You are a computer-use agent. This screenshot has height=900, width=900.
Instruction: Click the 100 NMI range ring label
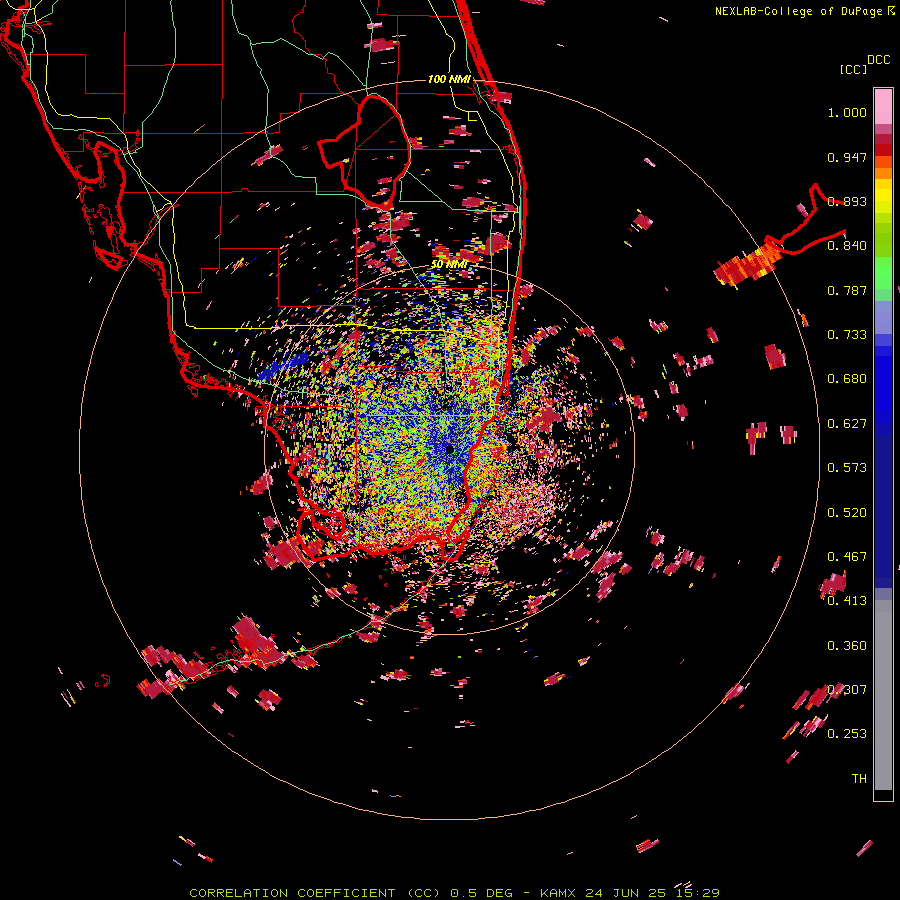[449, 79]
